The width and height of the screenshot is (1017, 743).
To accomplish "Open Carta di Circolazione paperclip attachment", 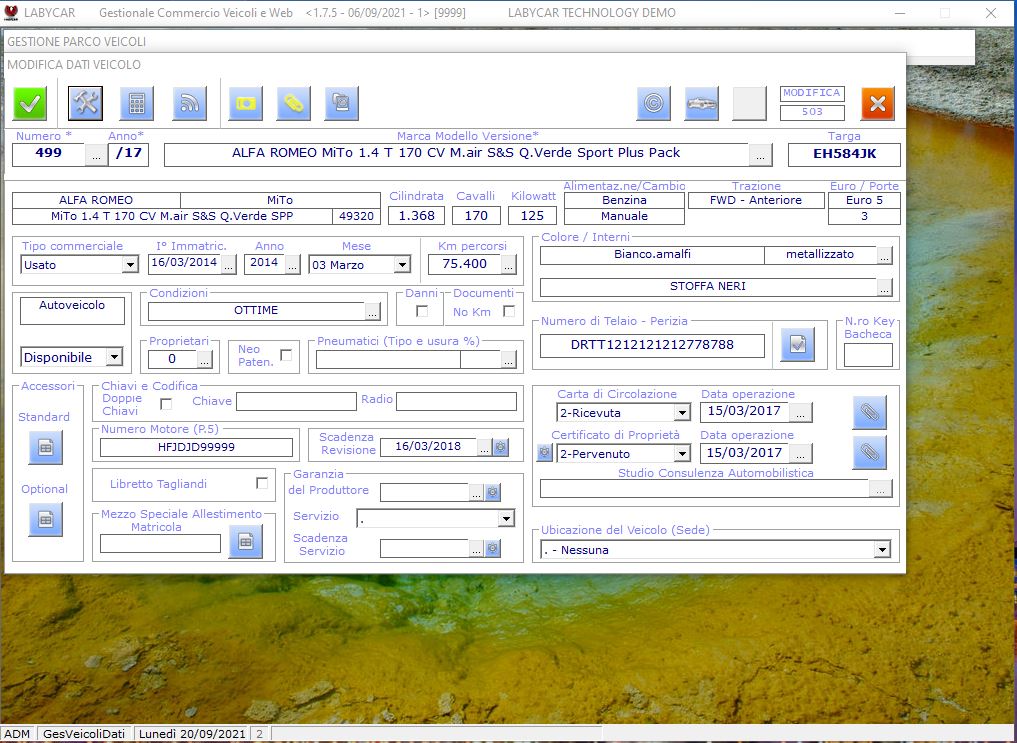I will (x=869, y=412).
